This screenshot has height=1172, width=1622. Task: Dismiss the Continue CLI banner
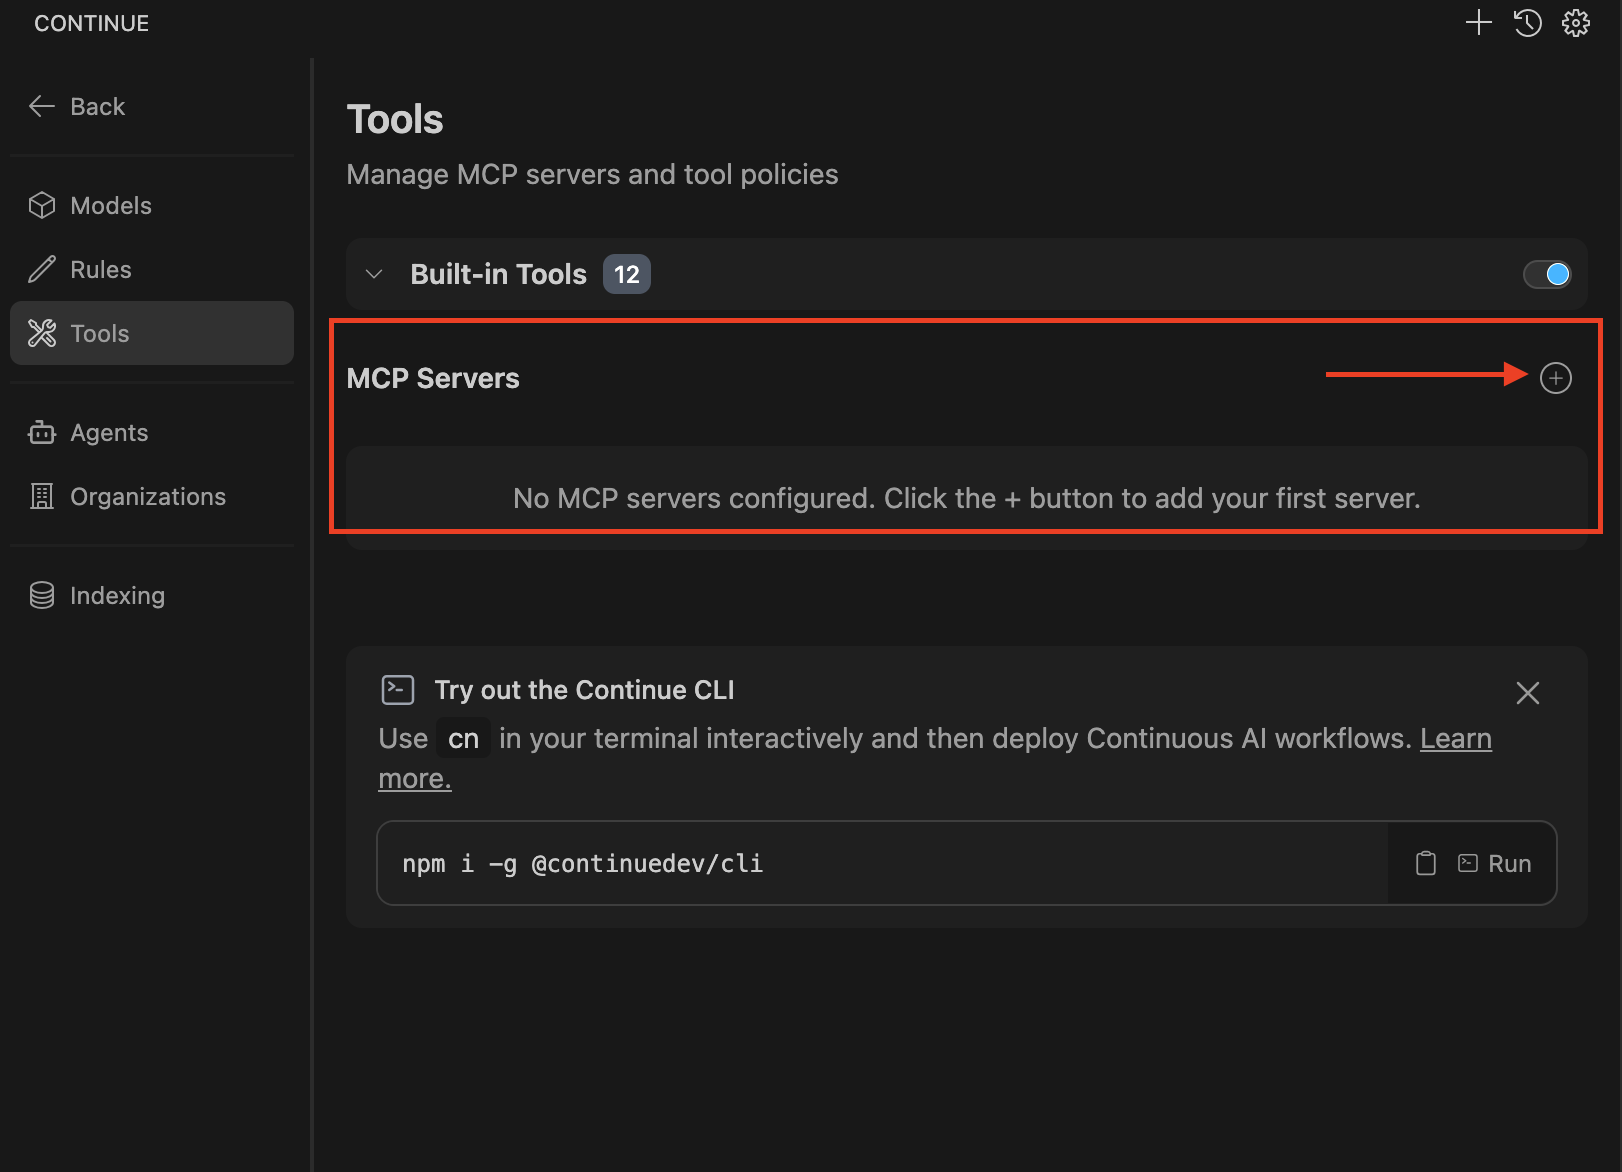1527,692
